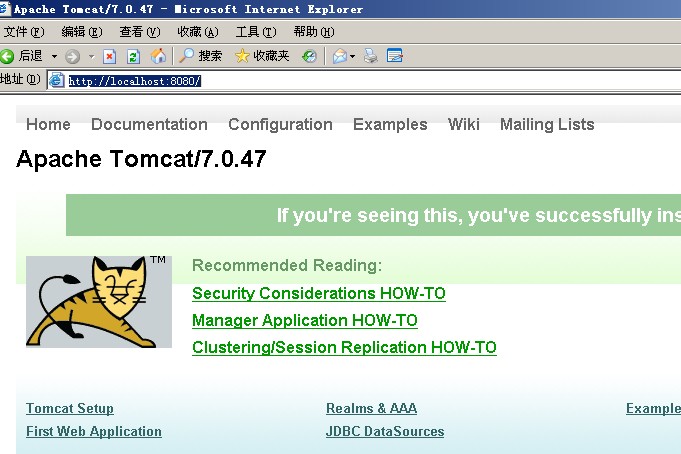Open the Wiki nav link
This screenshot has width=681, height=454.
pyautogui.click(x=464, y=124)
